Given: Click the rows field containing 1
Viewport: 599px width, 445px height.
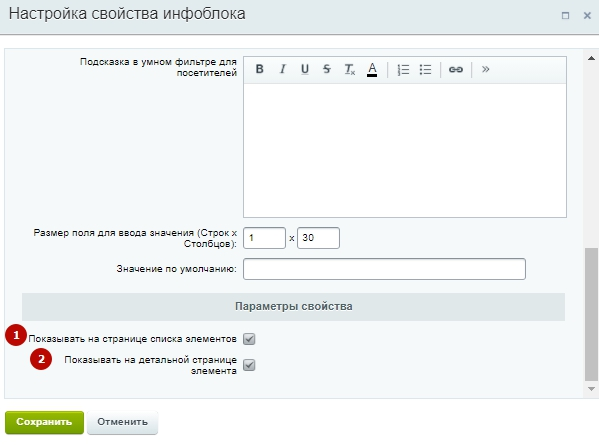Looking at the screenshot, I should (264, 238).
